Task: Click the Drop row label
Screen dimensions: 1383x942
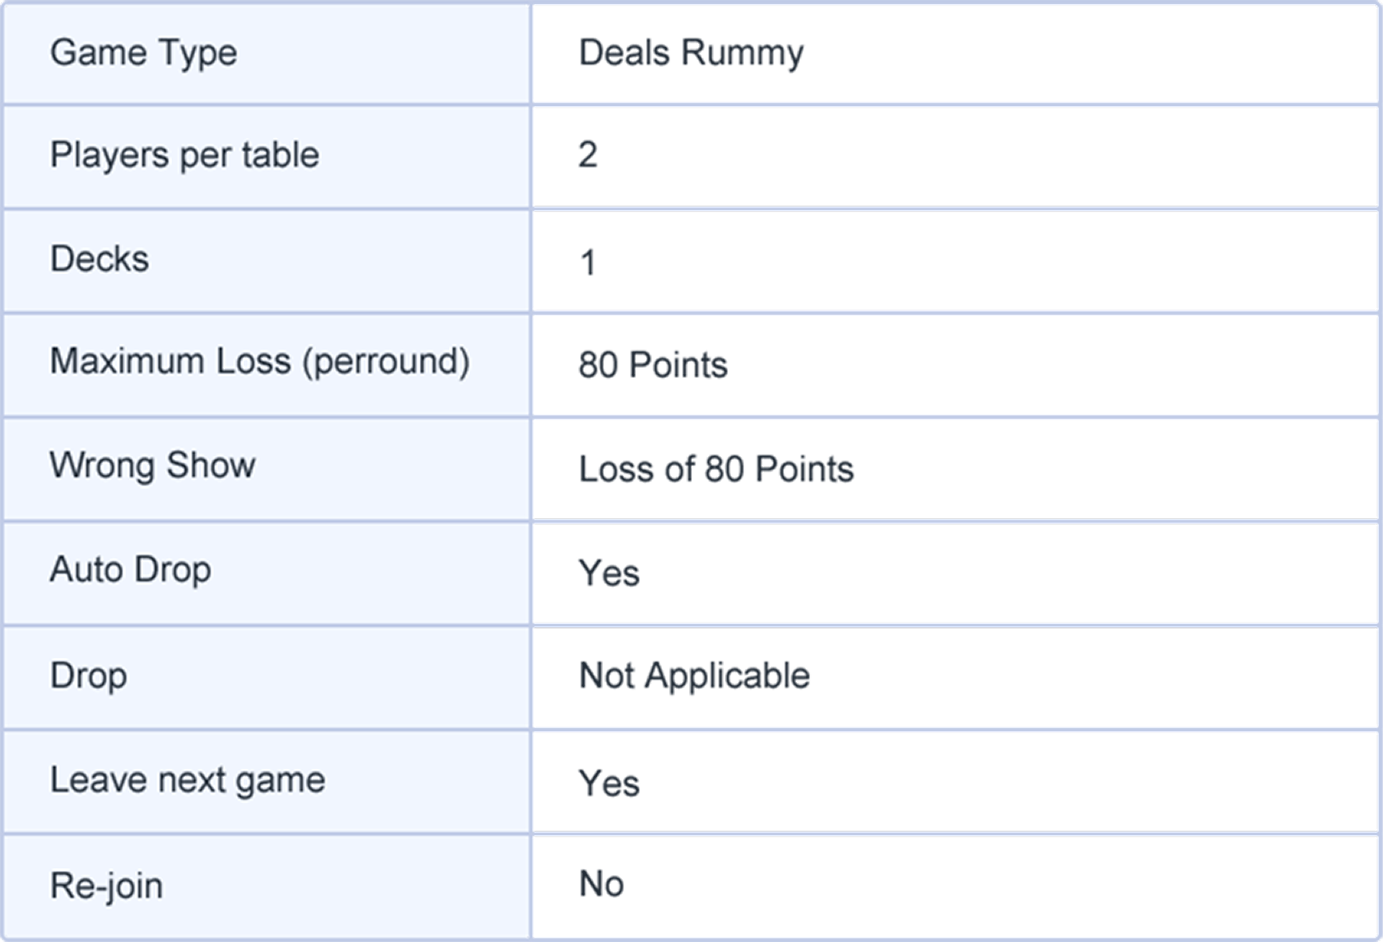Action: [x=89, y=675]
